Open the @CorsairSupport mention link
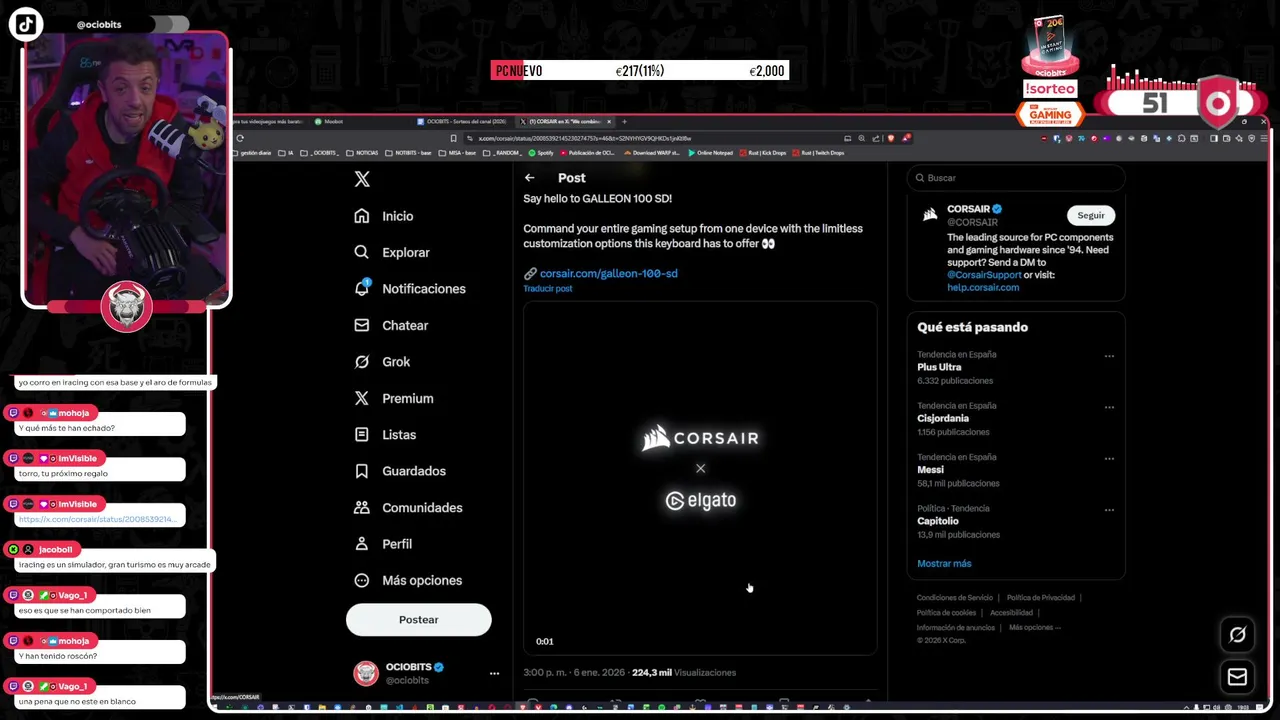This screenshot has width=1280, height=720. (984, 275)
